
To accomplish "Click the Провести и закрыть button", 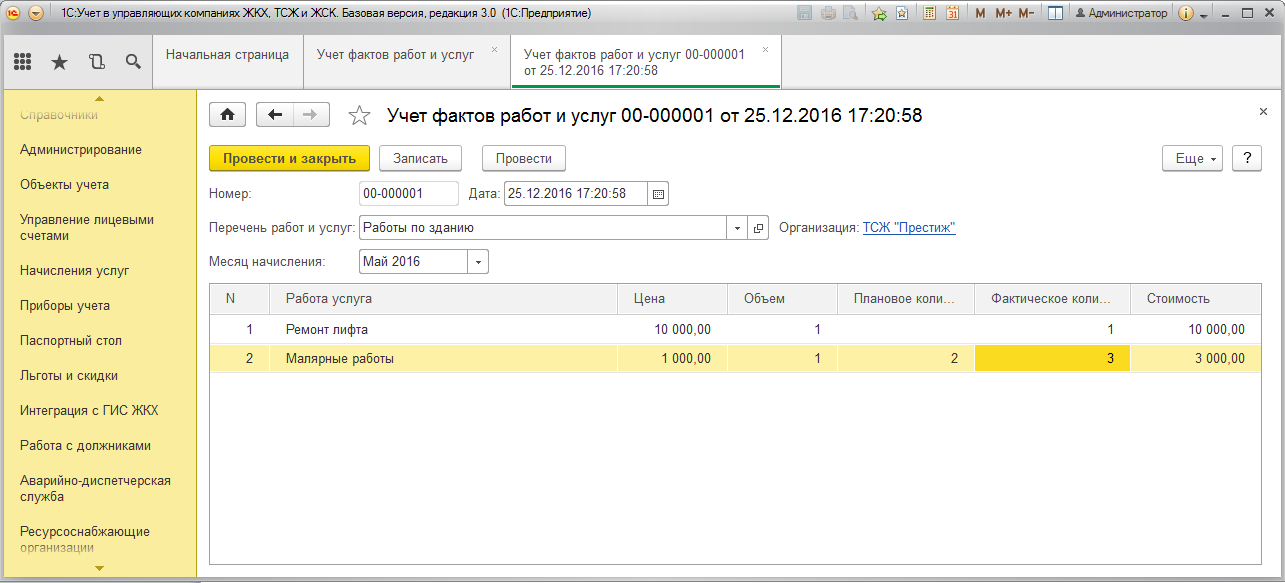I will 289,159.
